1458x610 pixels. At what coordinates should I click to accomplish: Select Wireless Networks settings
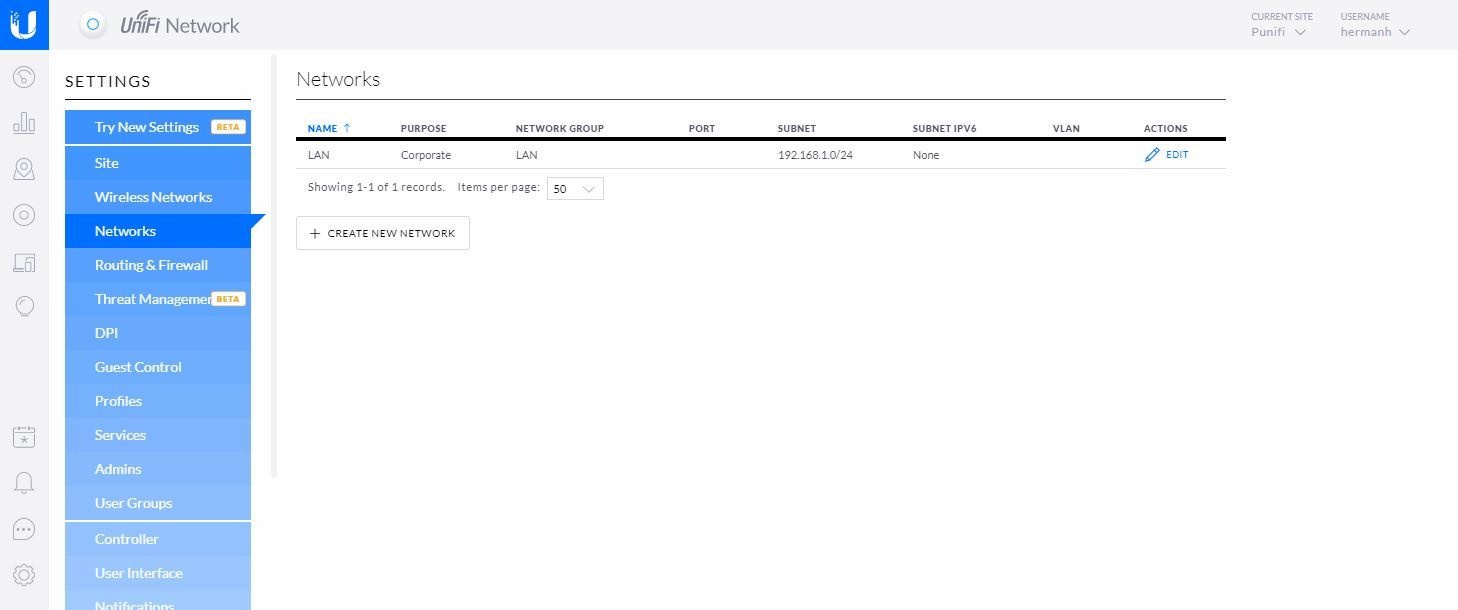(158, 197)
